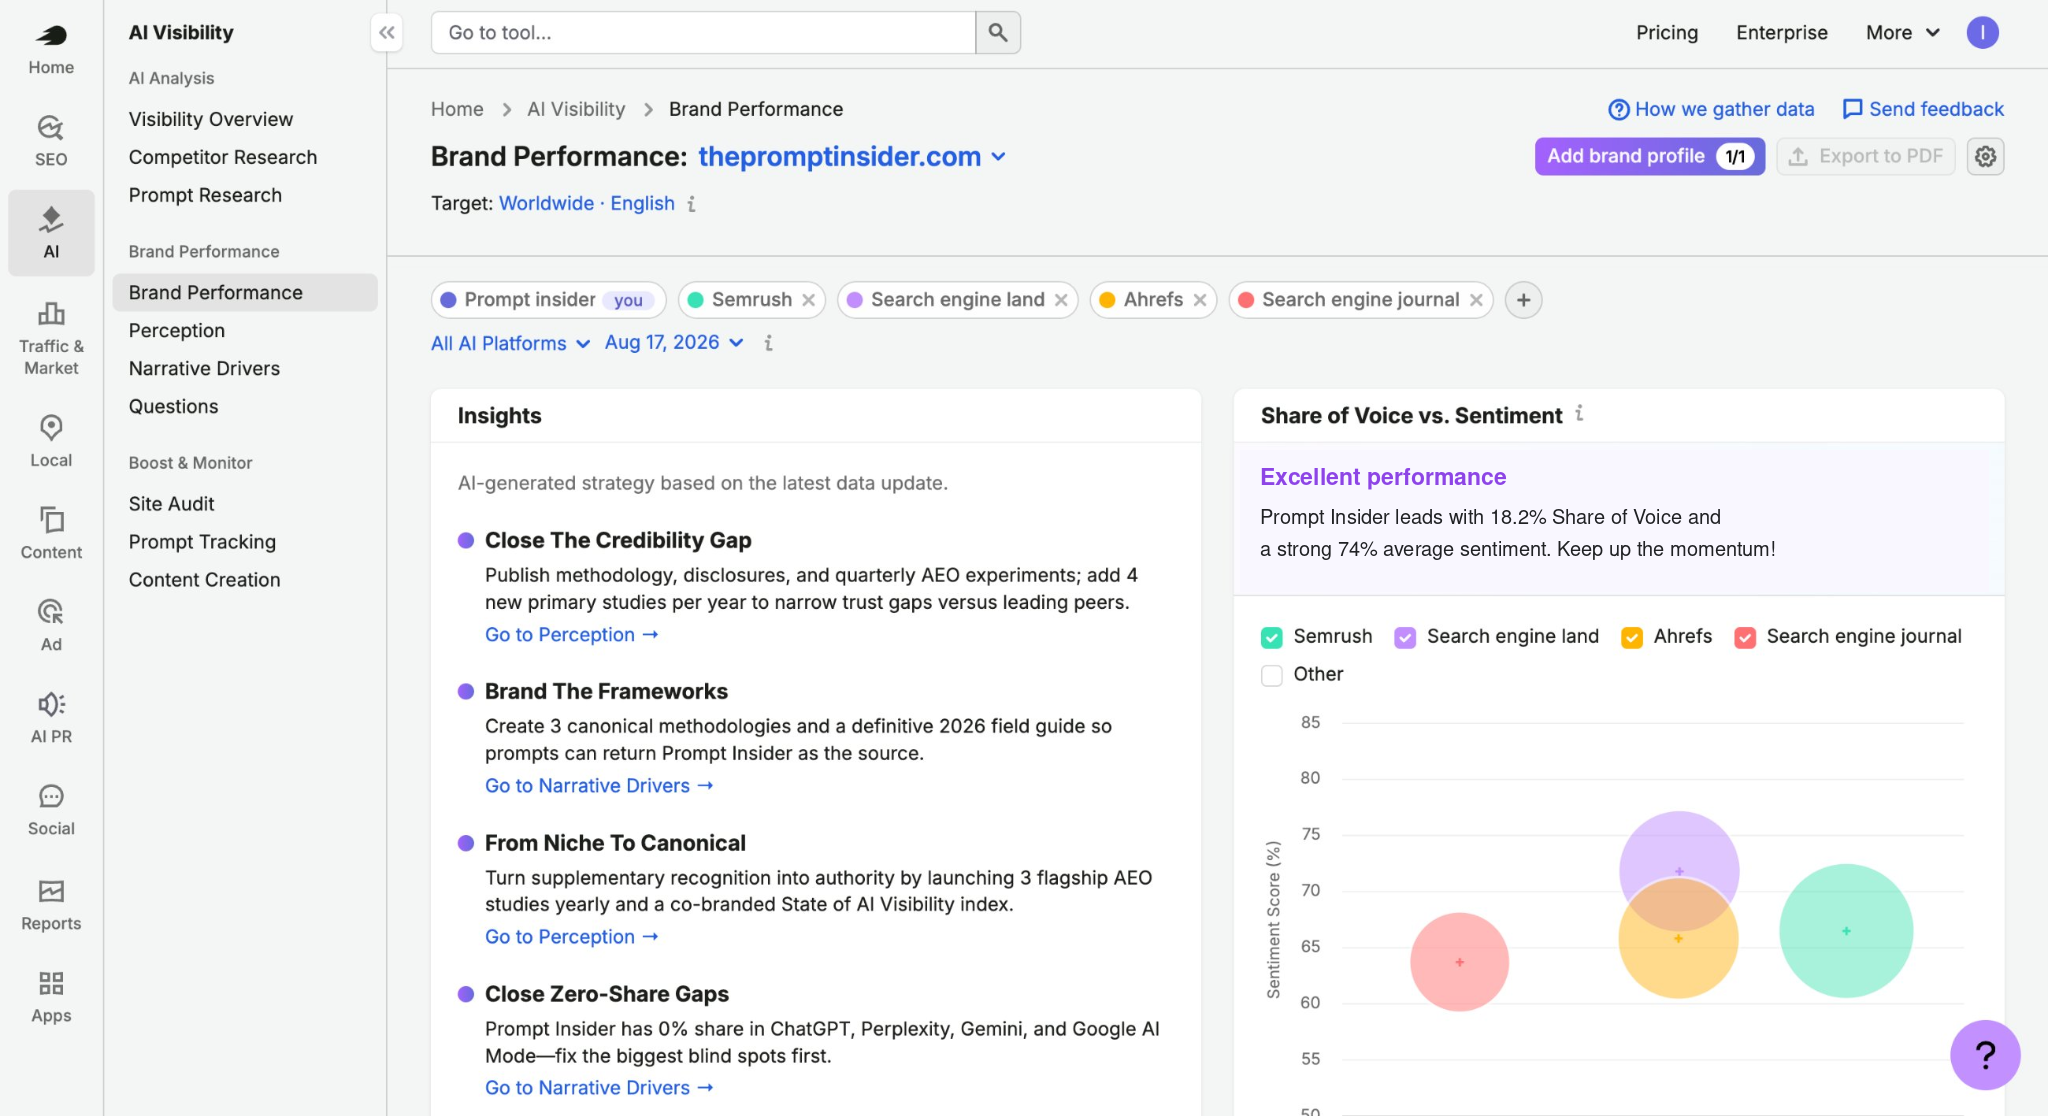Expand the More menu
The width and height of the screenshot is (2048, 1116).
(1902, 33)
